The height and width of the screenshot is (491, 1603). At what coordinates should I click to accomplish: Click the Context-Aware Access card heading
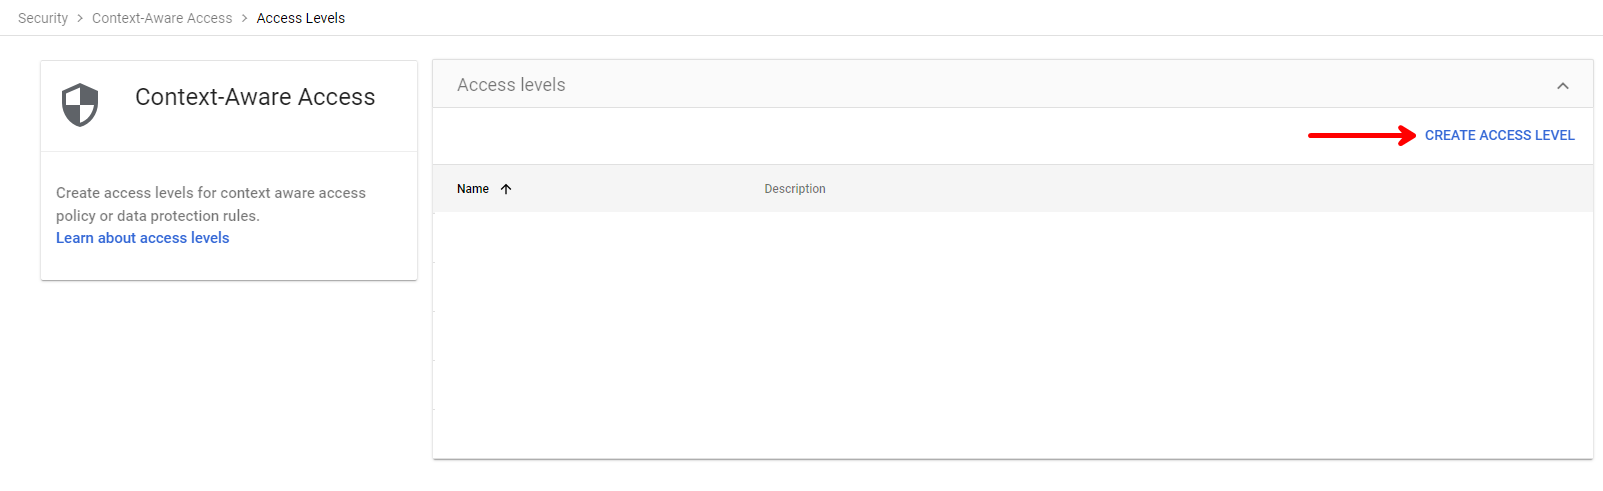255,97
